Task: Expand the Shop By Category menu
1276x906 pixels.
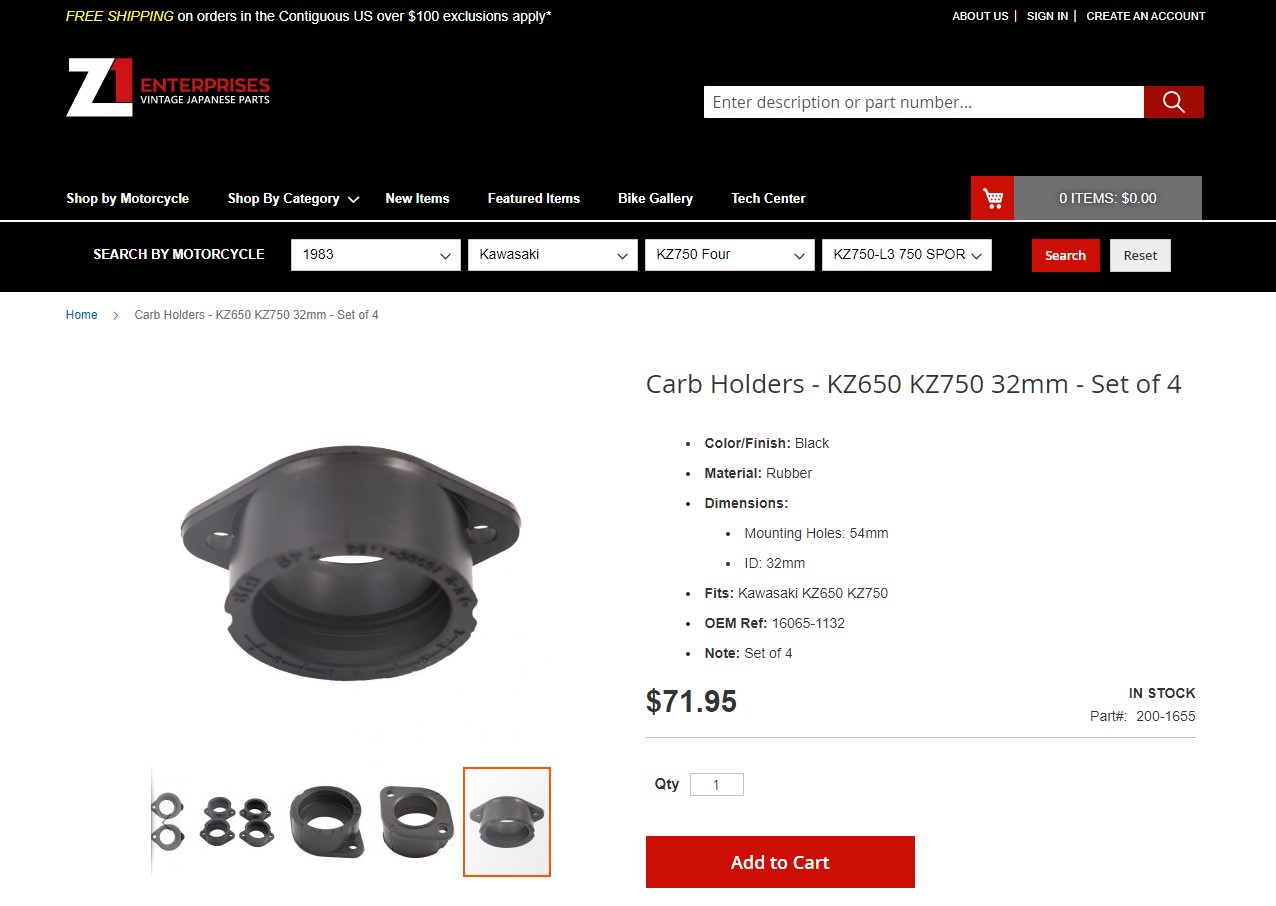Action: 293,198
